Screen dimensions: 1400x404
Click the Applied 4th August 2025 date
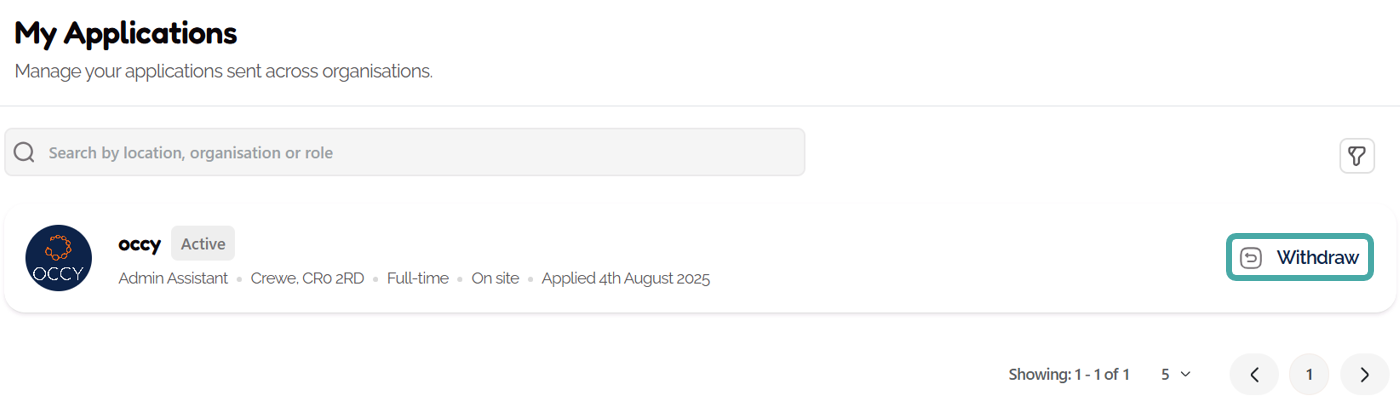point(625,279)
